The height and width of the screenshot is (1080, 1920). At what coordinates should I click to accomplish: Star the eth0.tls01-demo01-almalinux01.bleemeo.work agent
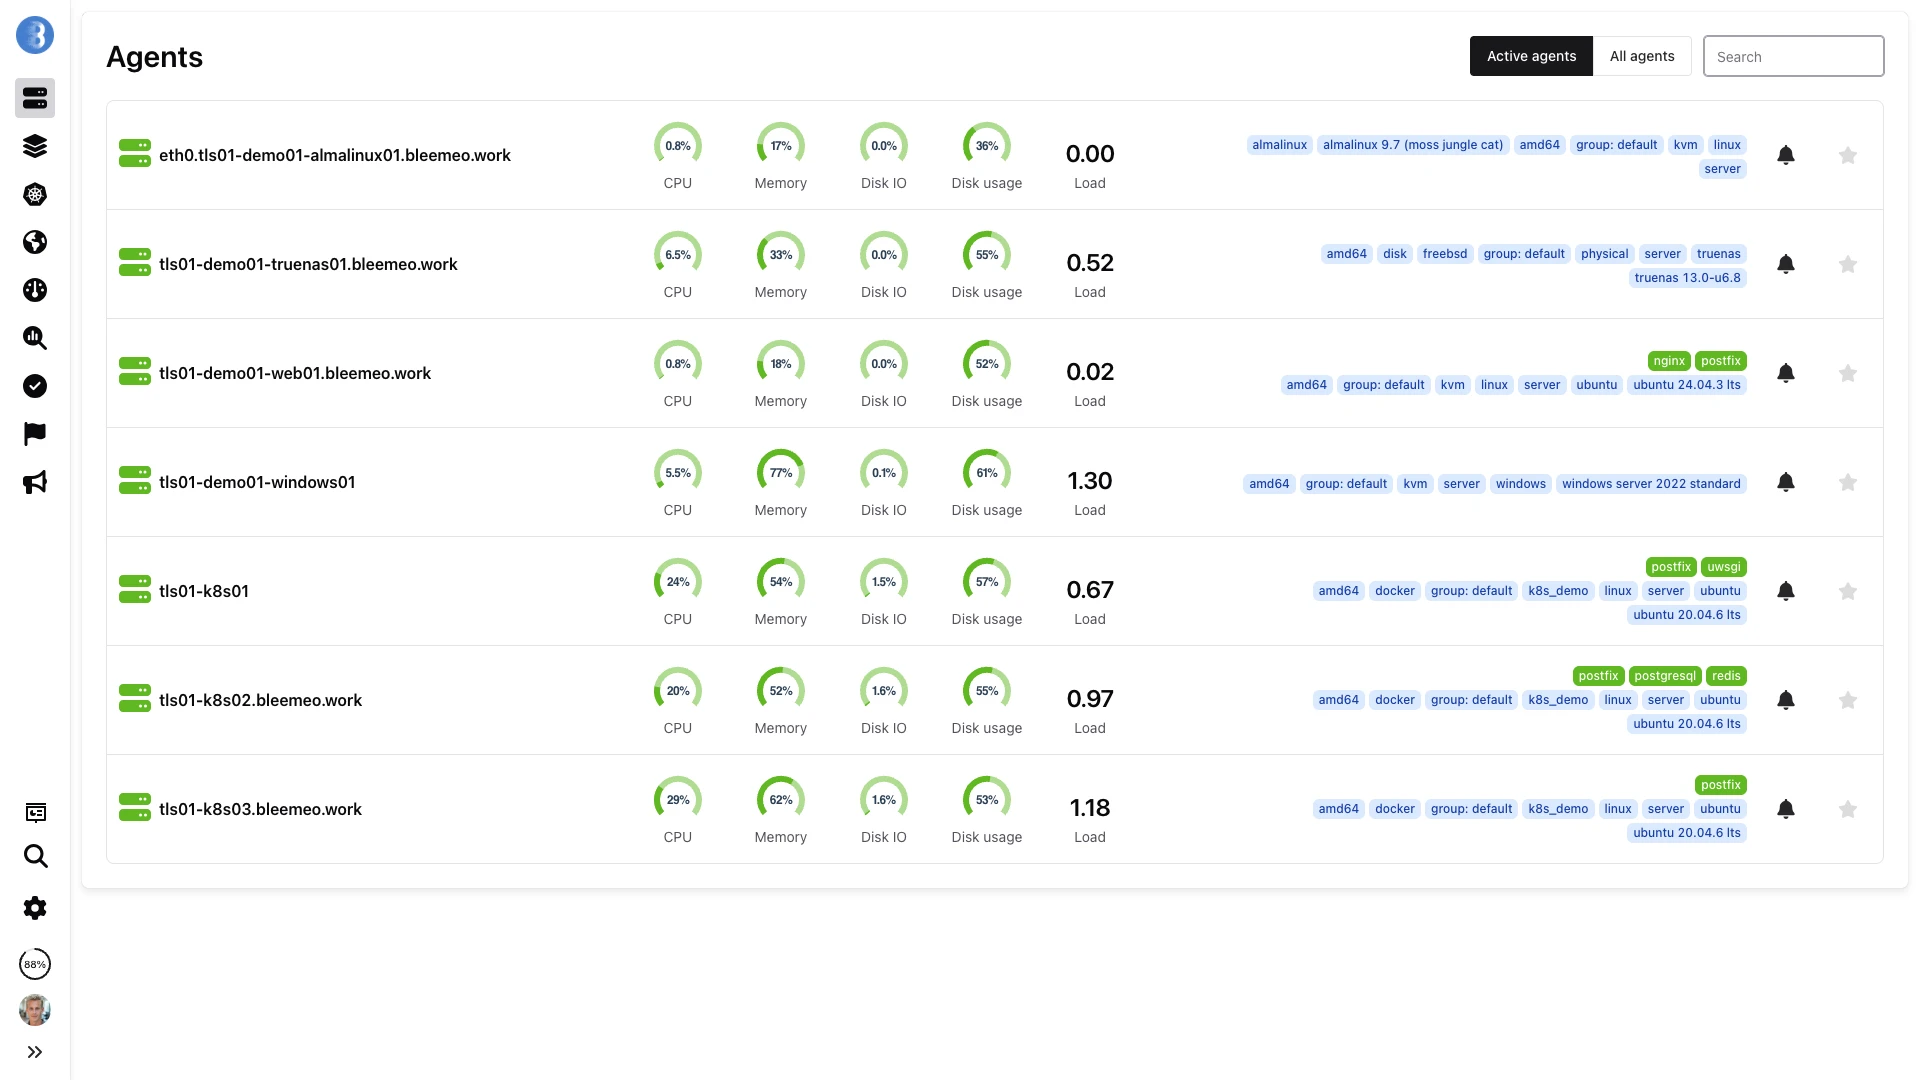click(x=1847, y=155)
